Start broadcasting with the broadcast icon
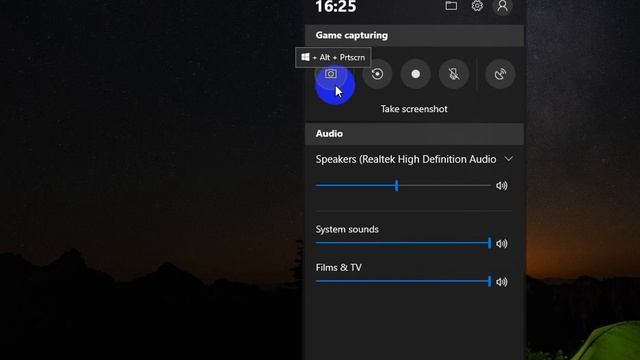The width and height of the screenshot is (640, 360). (x=500, y=74)
